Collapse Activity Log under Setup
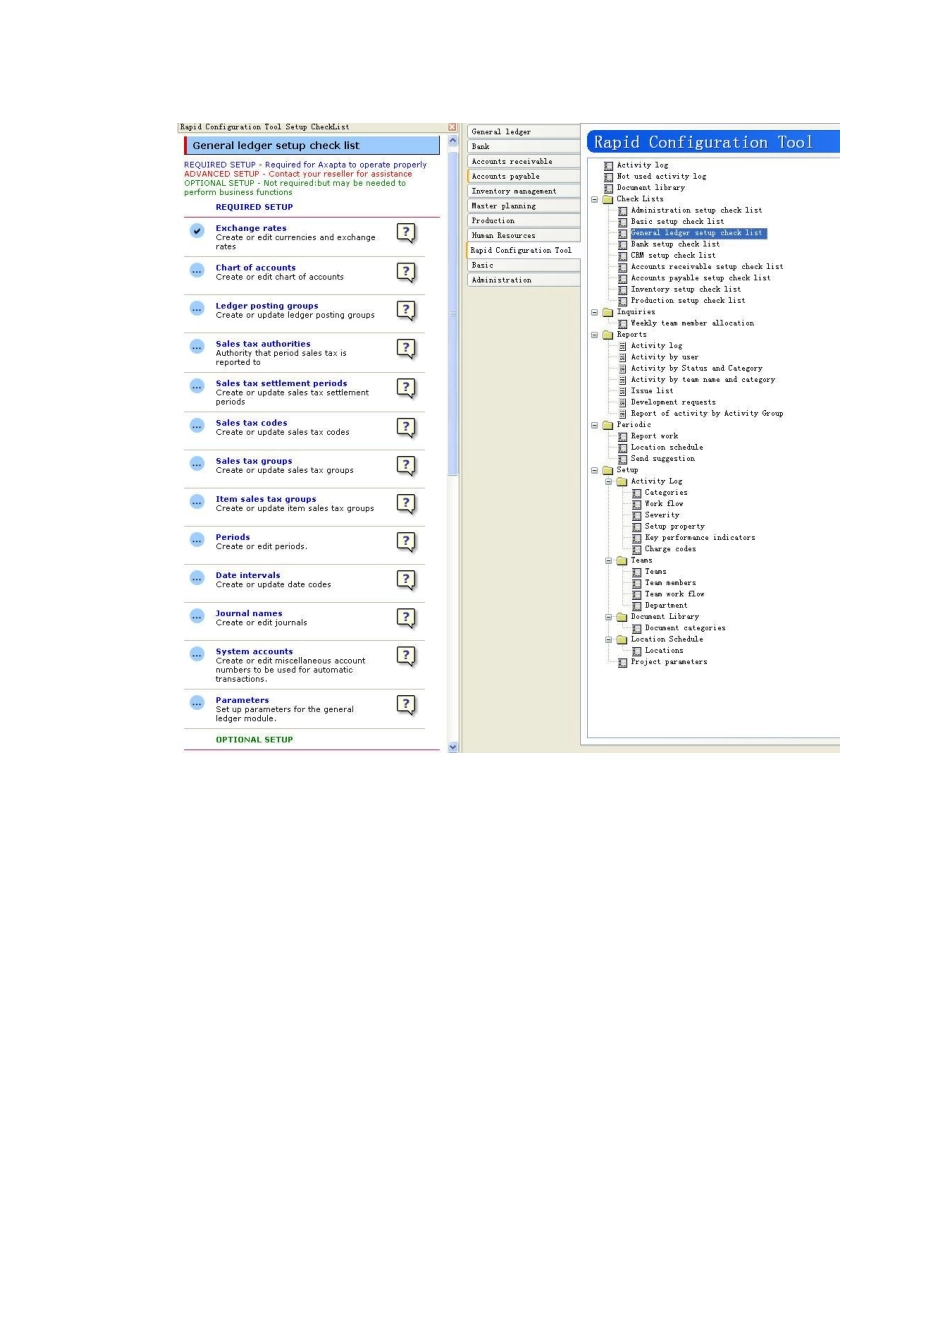 point(608,481)
